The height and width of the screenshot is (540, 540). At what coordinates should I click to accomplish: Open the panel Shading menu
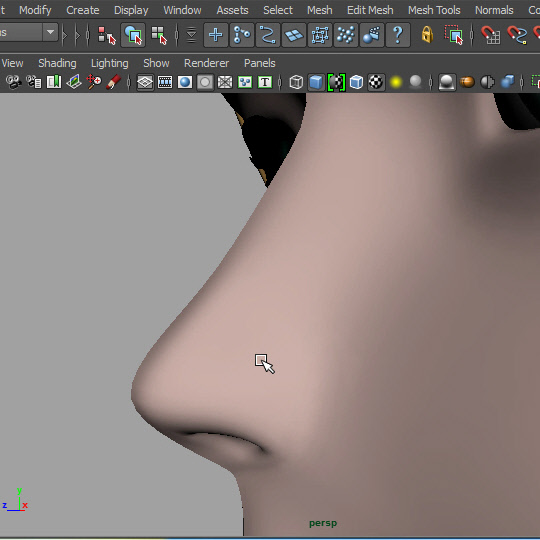tap(57, 63)
